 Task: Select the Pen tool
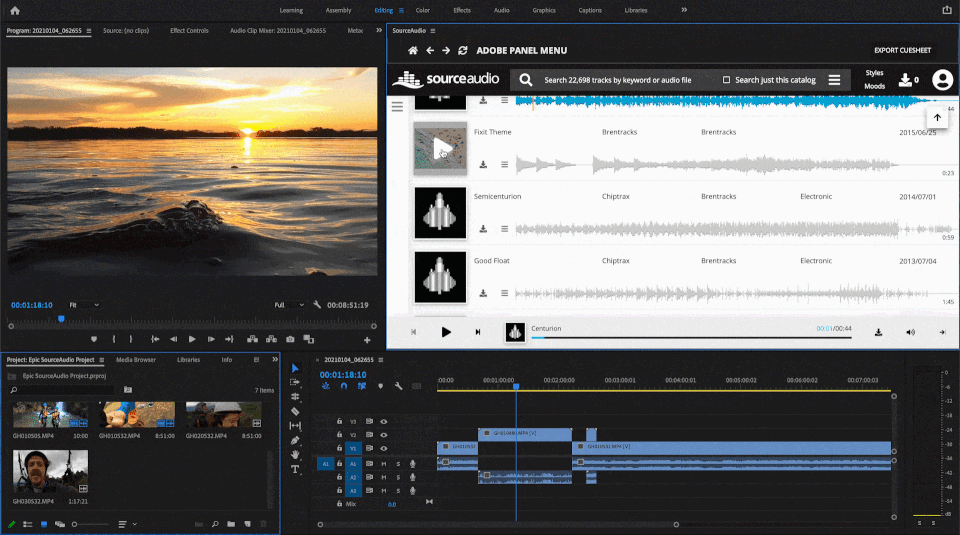(x=295, y=440)
